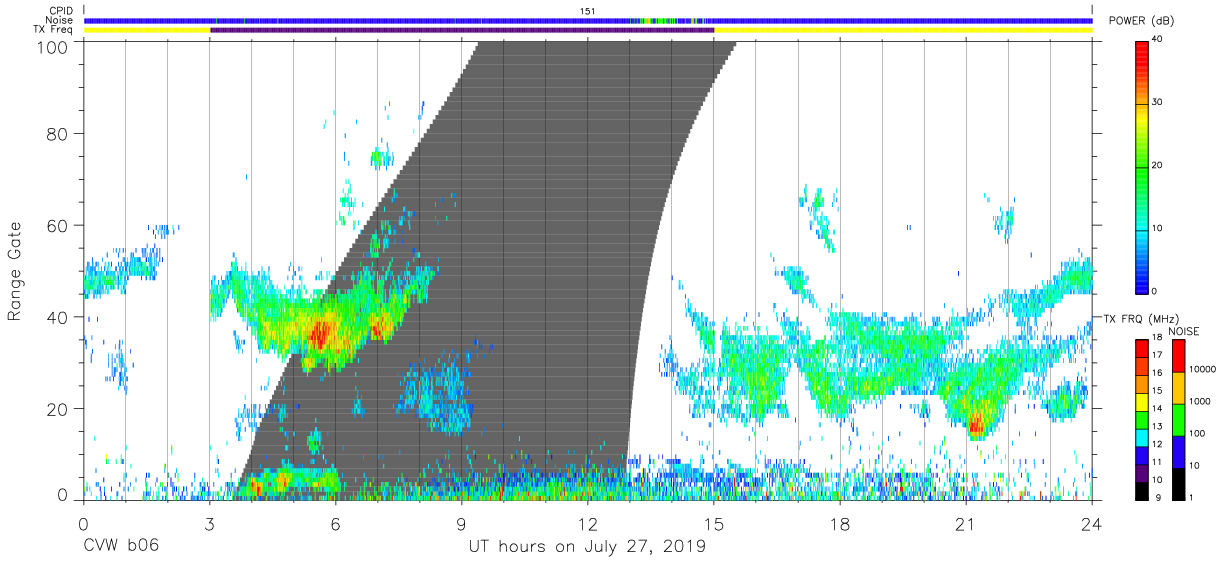The width and height of the screenshot is (1228, 567).
Task: Click the "12" hour tick on time axis
Action: [588, 523]
